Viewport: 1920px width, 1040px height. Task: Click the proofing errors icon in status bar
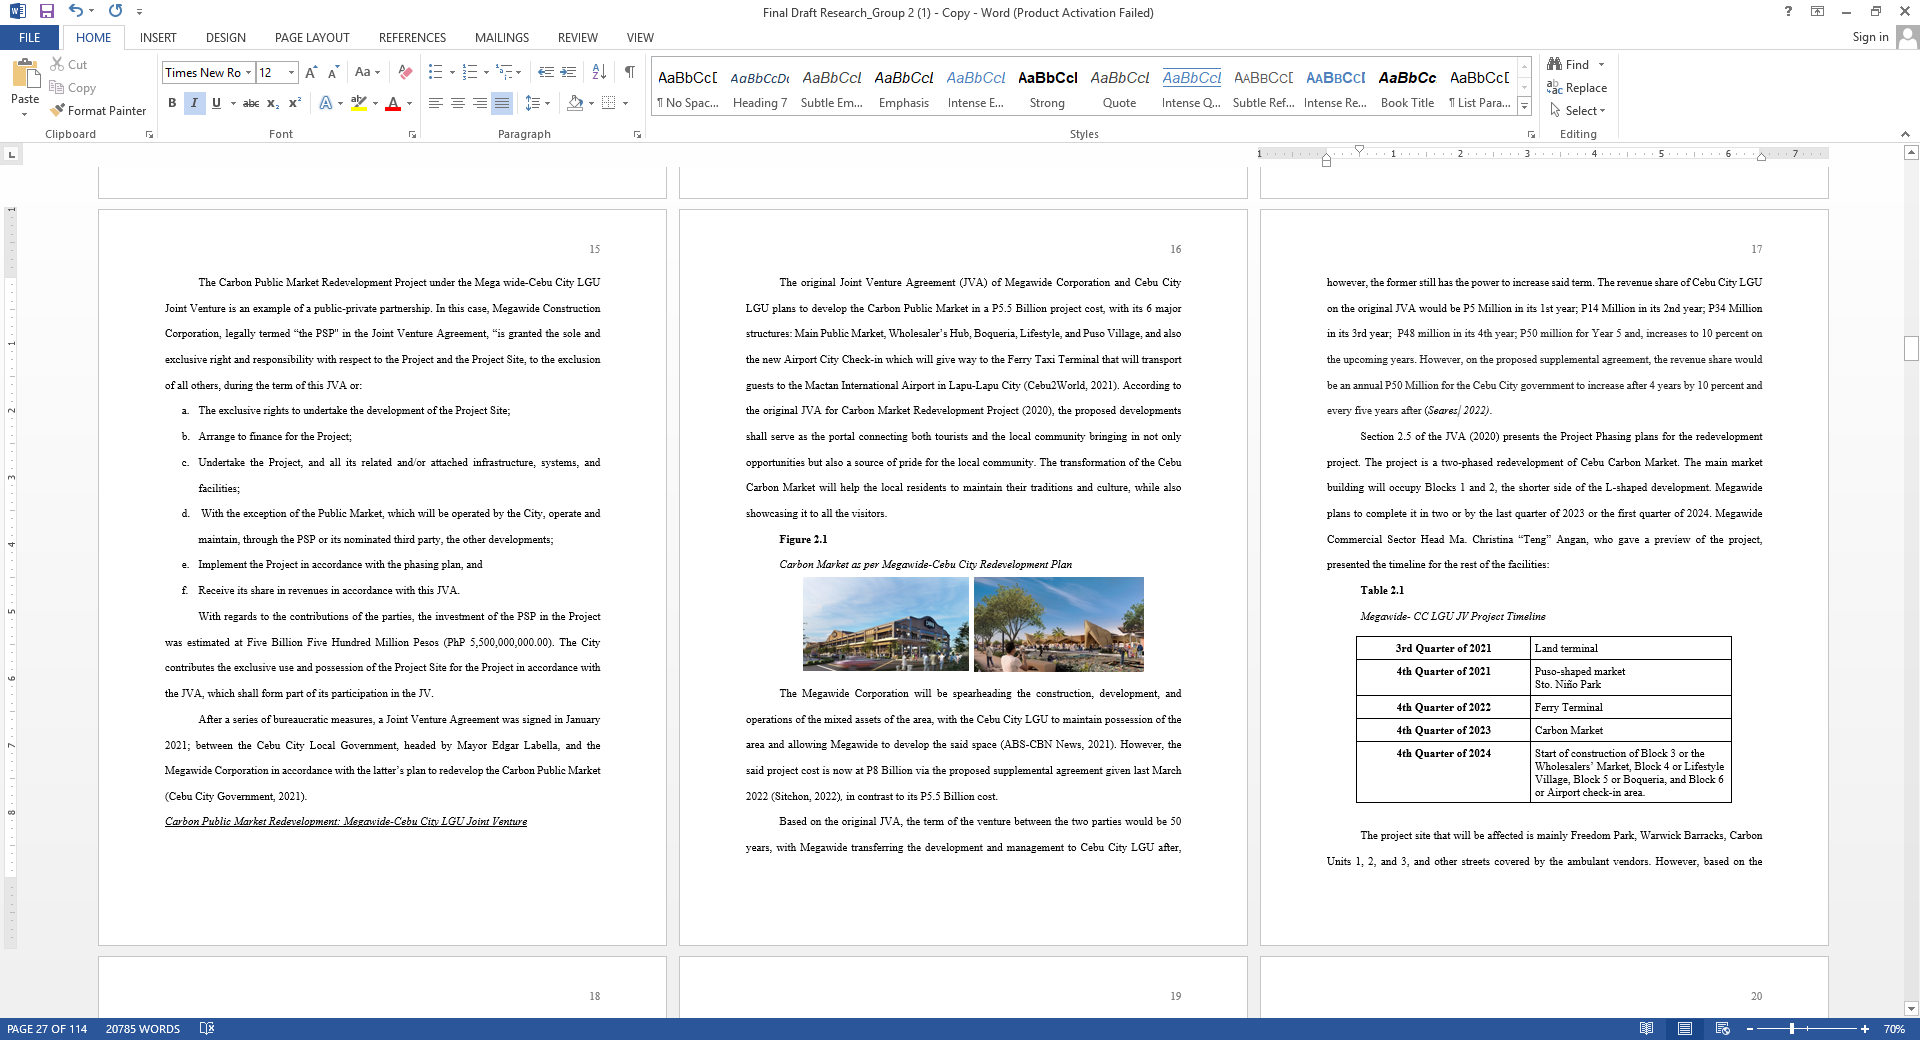pyautogui.click(x=207, y=1028)
